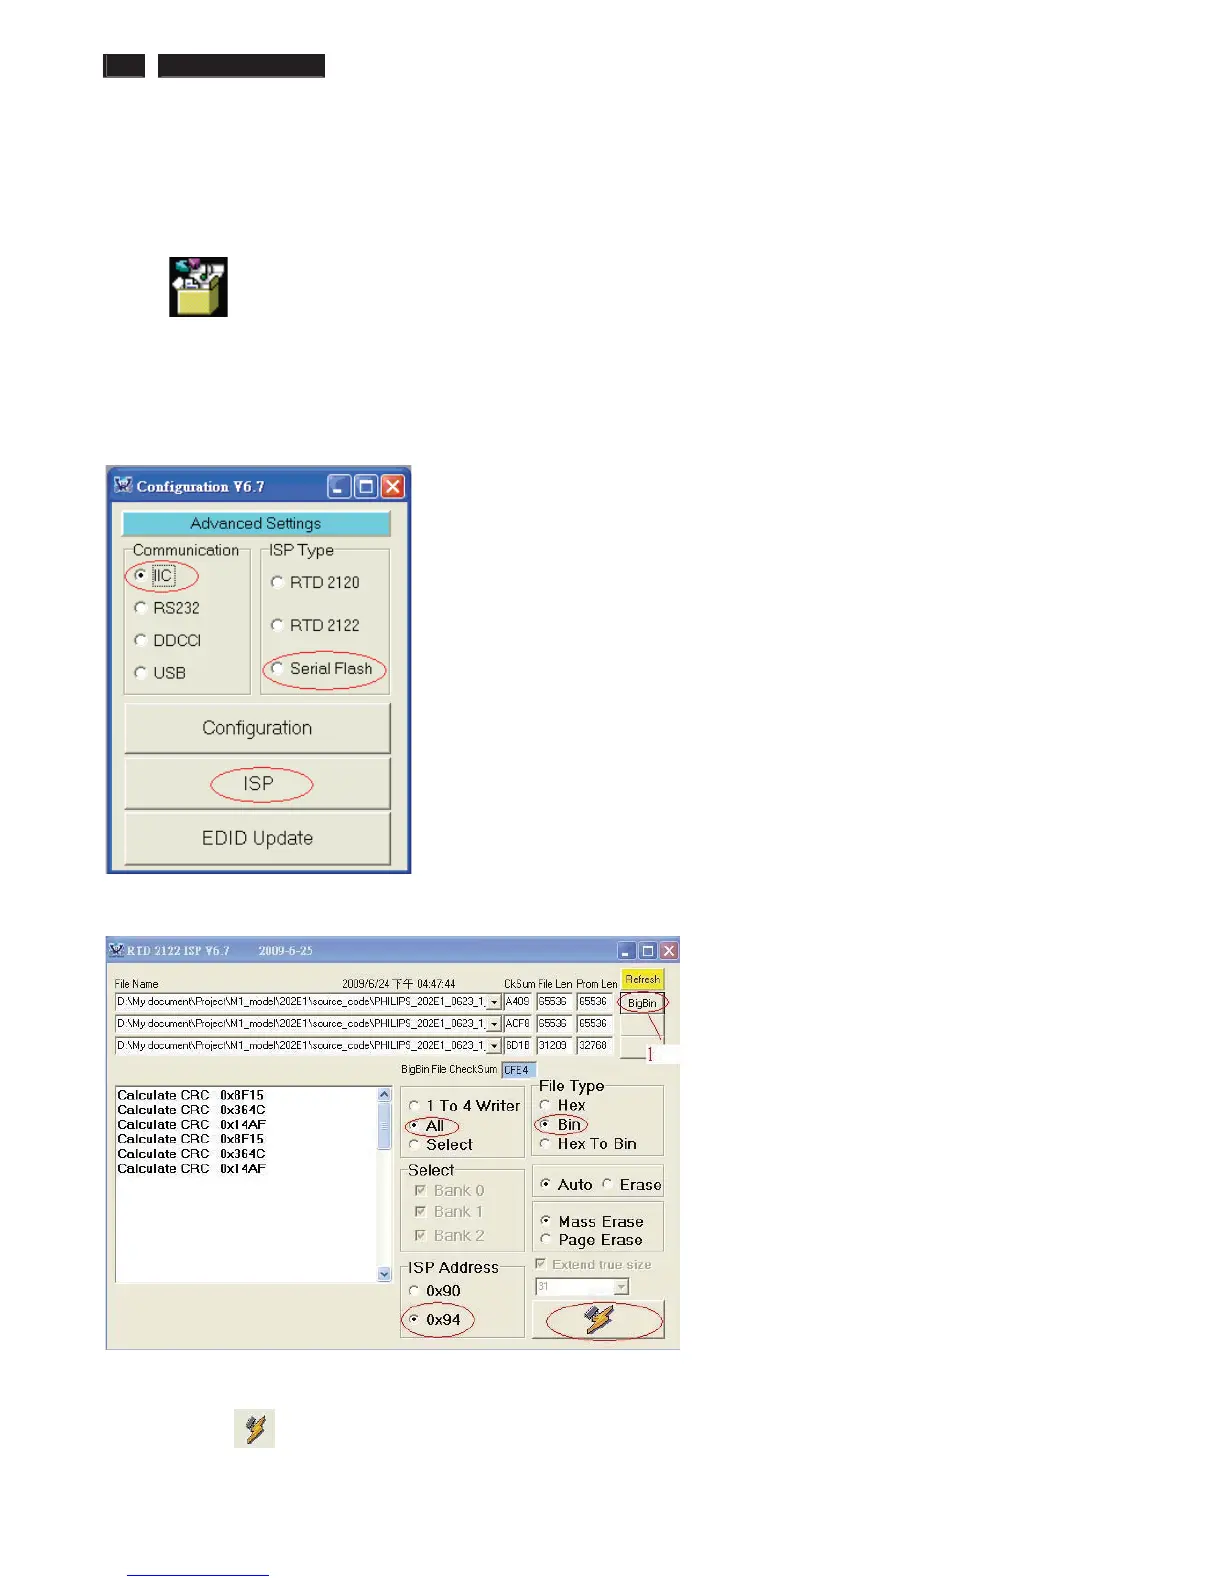Viewport: 1224px width, 1584px height.
Task: Click the Prom Len field showing 32768
Action: click(x=595, y=1046)
